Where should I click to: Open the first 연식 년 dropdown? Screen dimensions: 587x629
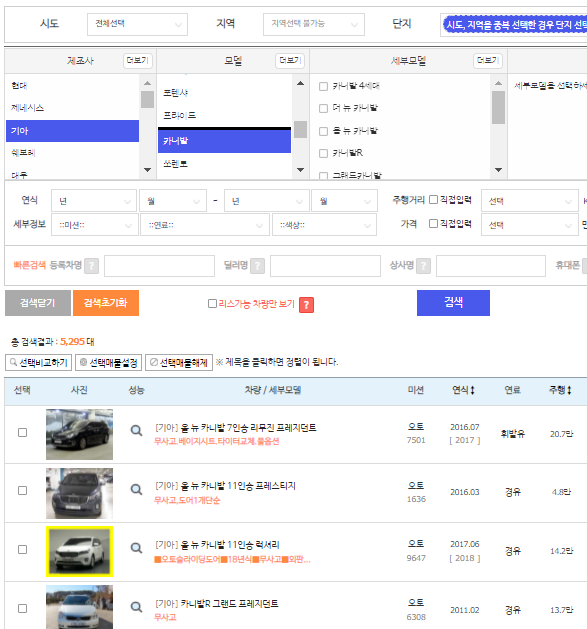pos(94,201)
